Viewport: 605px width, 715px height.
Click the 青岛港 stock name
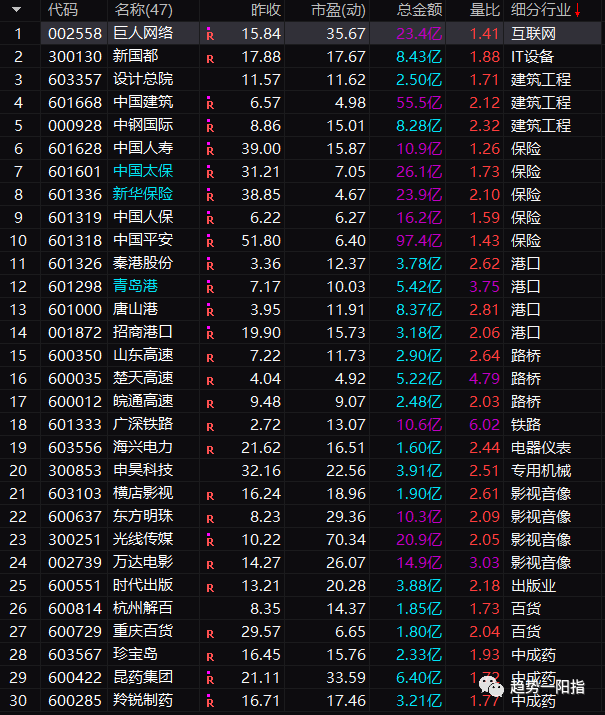point(135,286)
